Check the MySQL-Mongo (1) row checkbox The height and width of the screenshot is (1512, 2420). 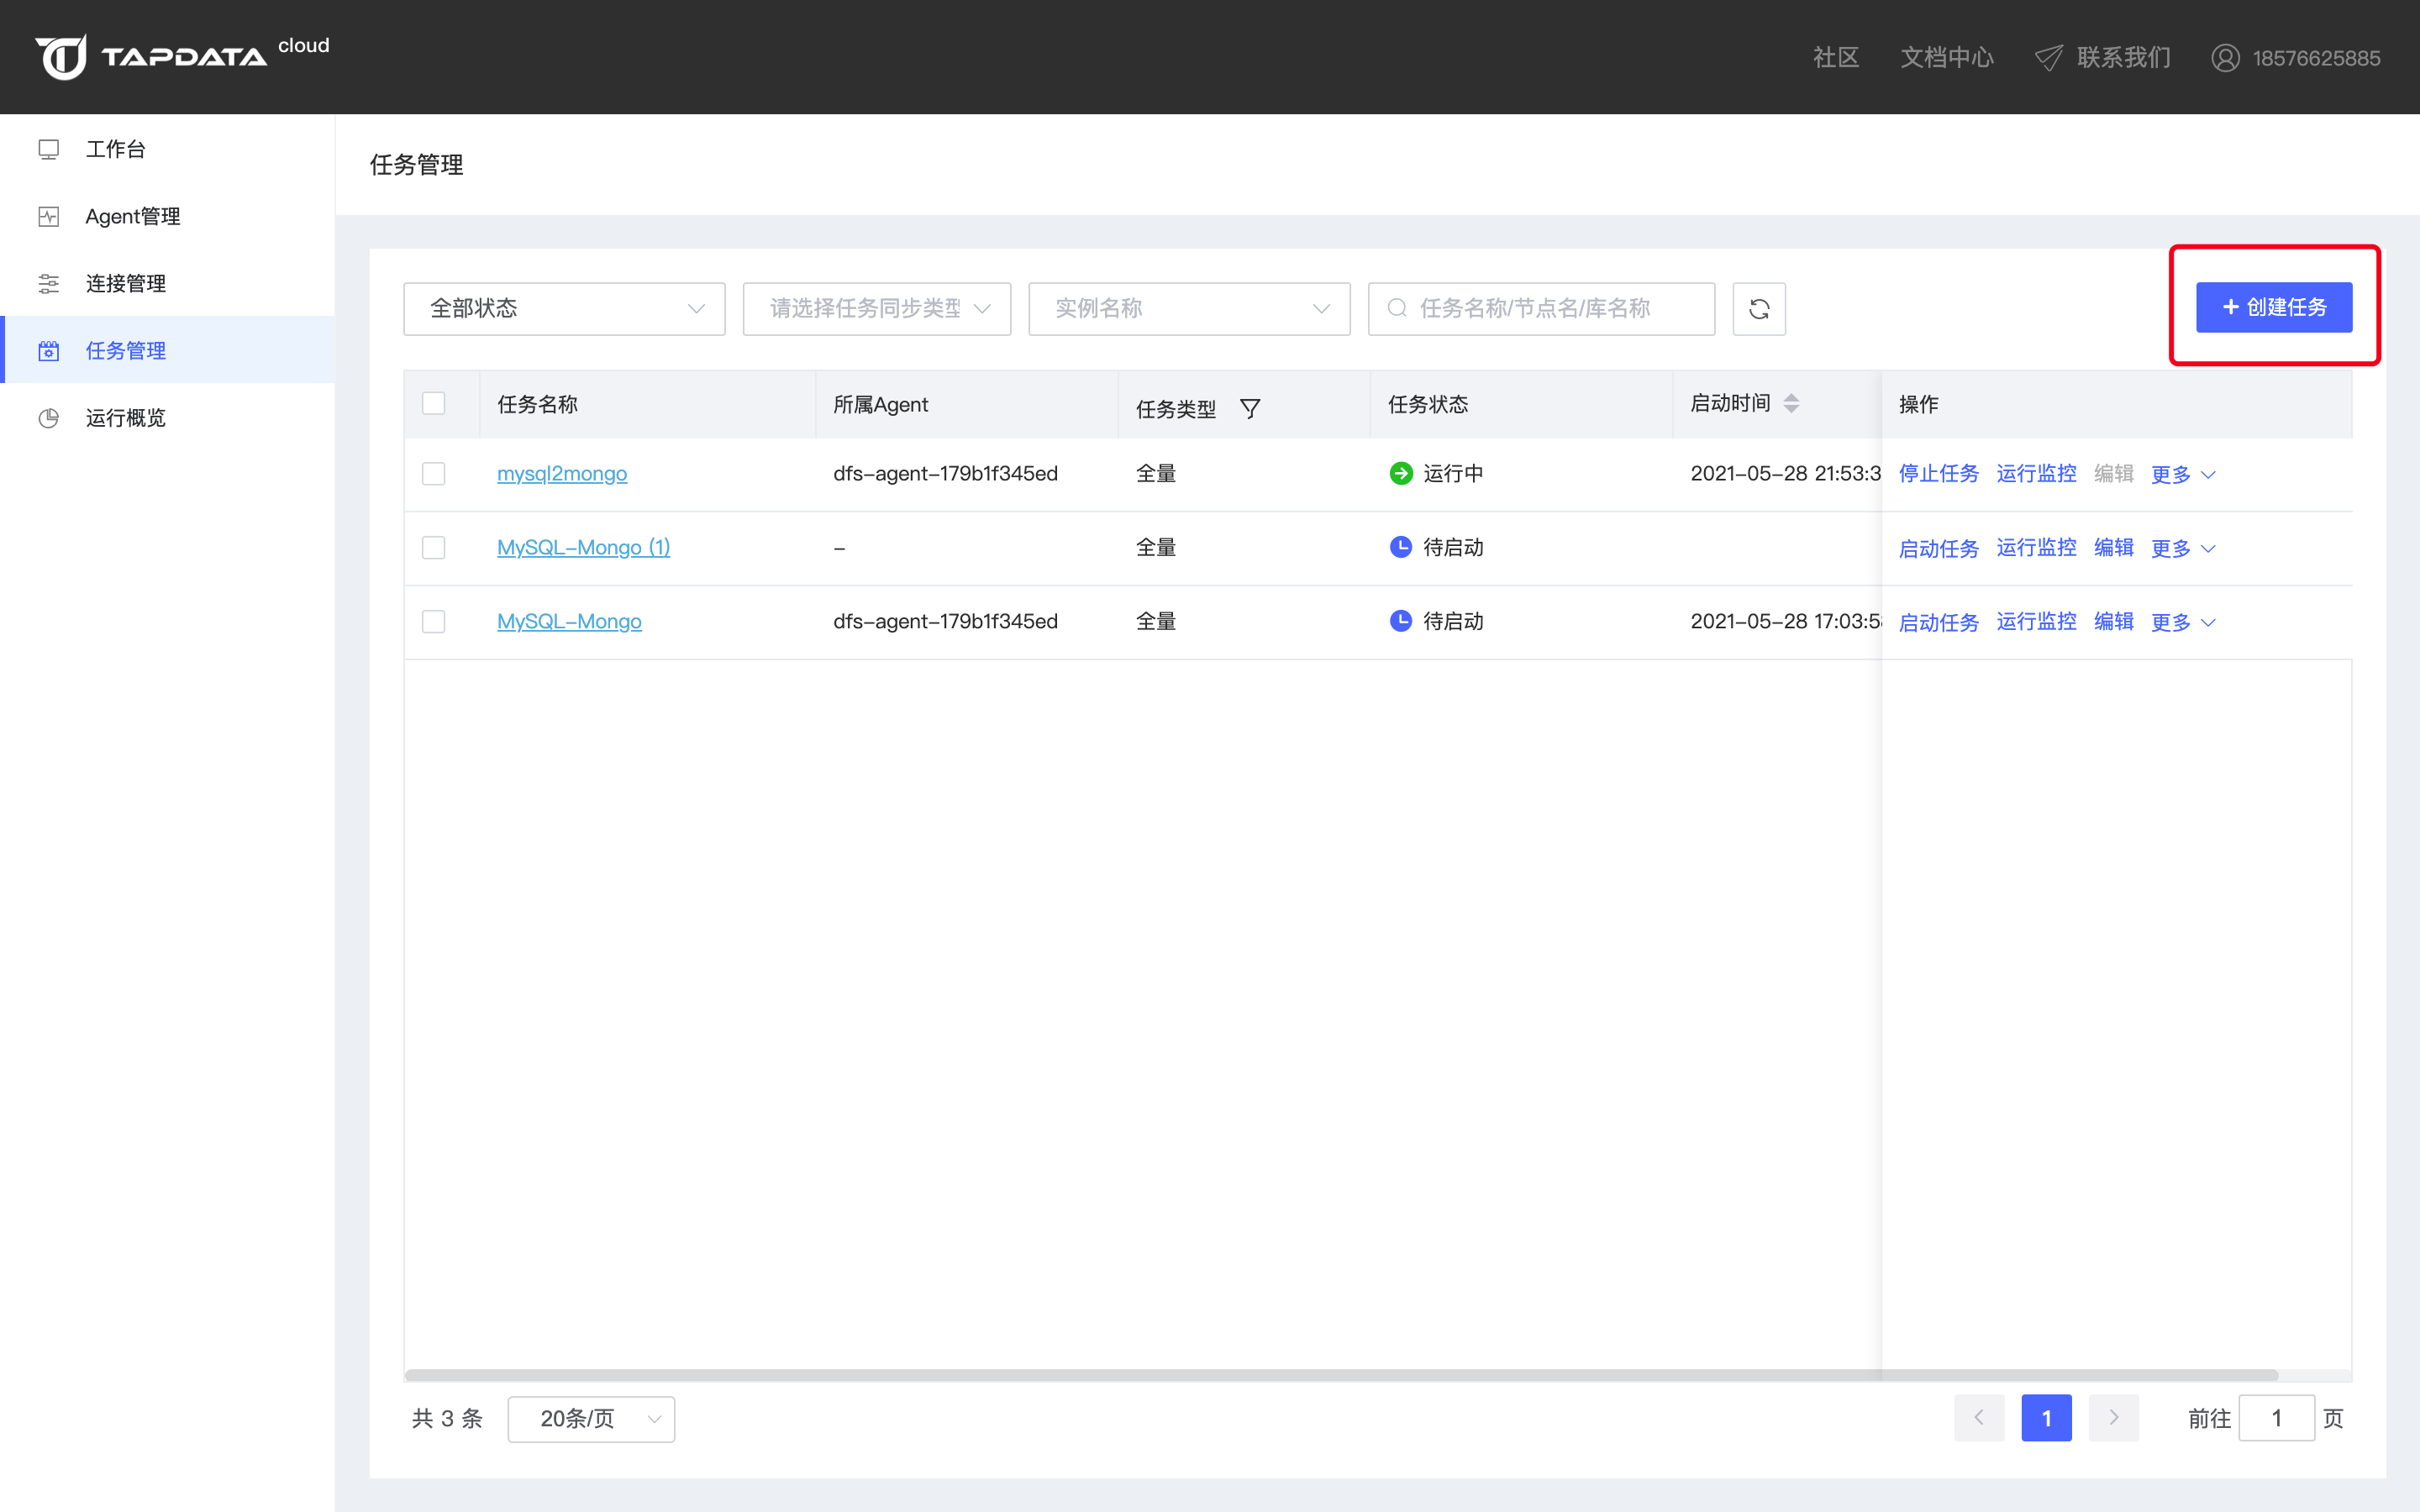tap(433, 547)
